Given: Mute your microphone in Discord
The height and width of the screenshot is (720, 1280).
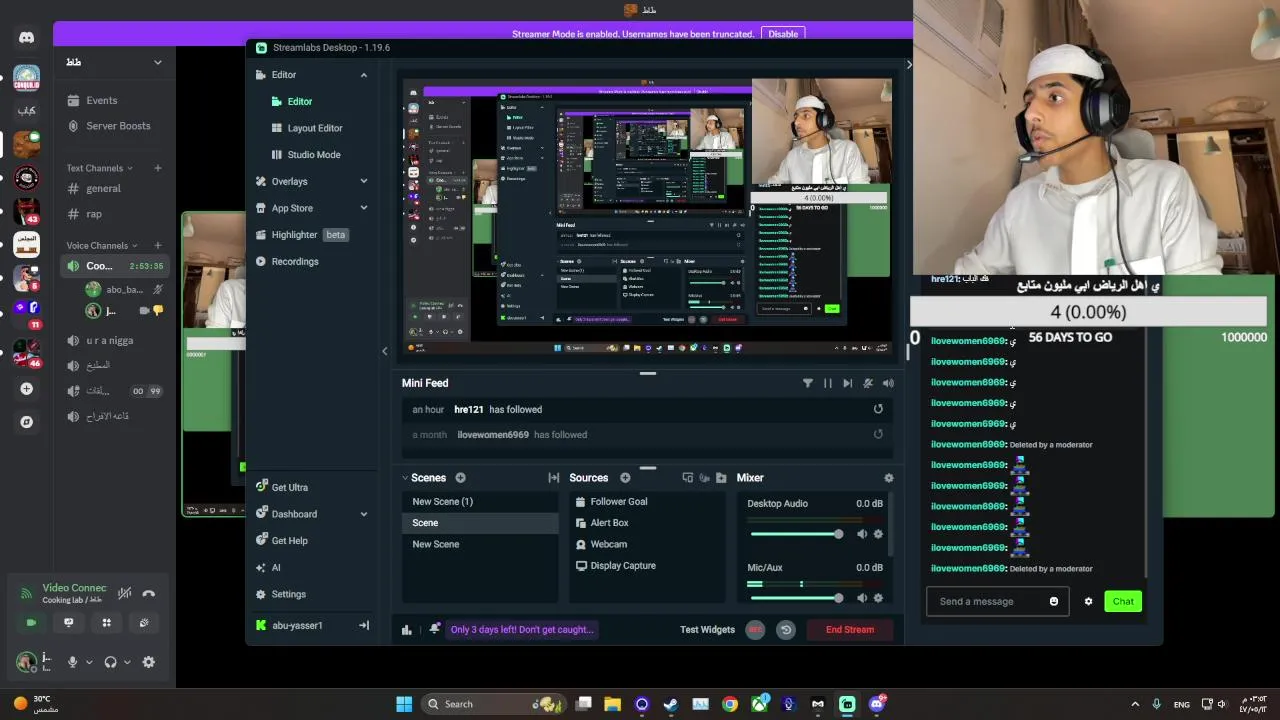Looking at the screenshot, I should click(x=72, y=662).
